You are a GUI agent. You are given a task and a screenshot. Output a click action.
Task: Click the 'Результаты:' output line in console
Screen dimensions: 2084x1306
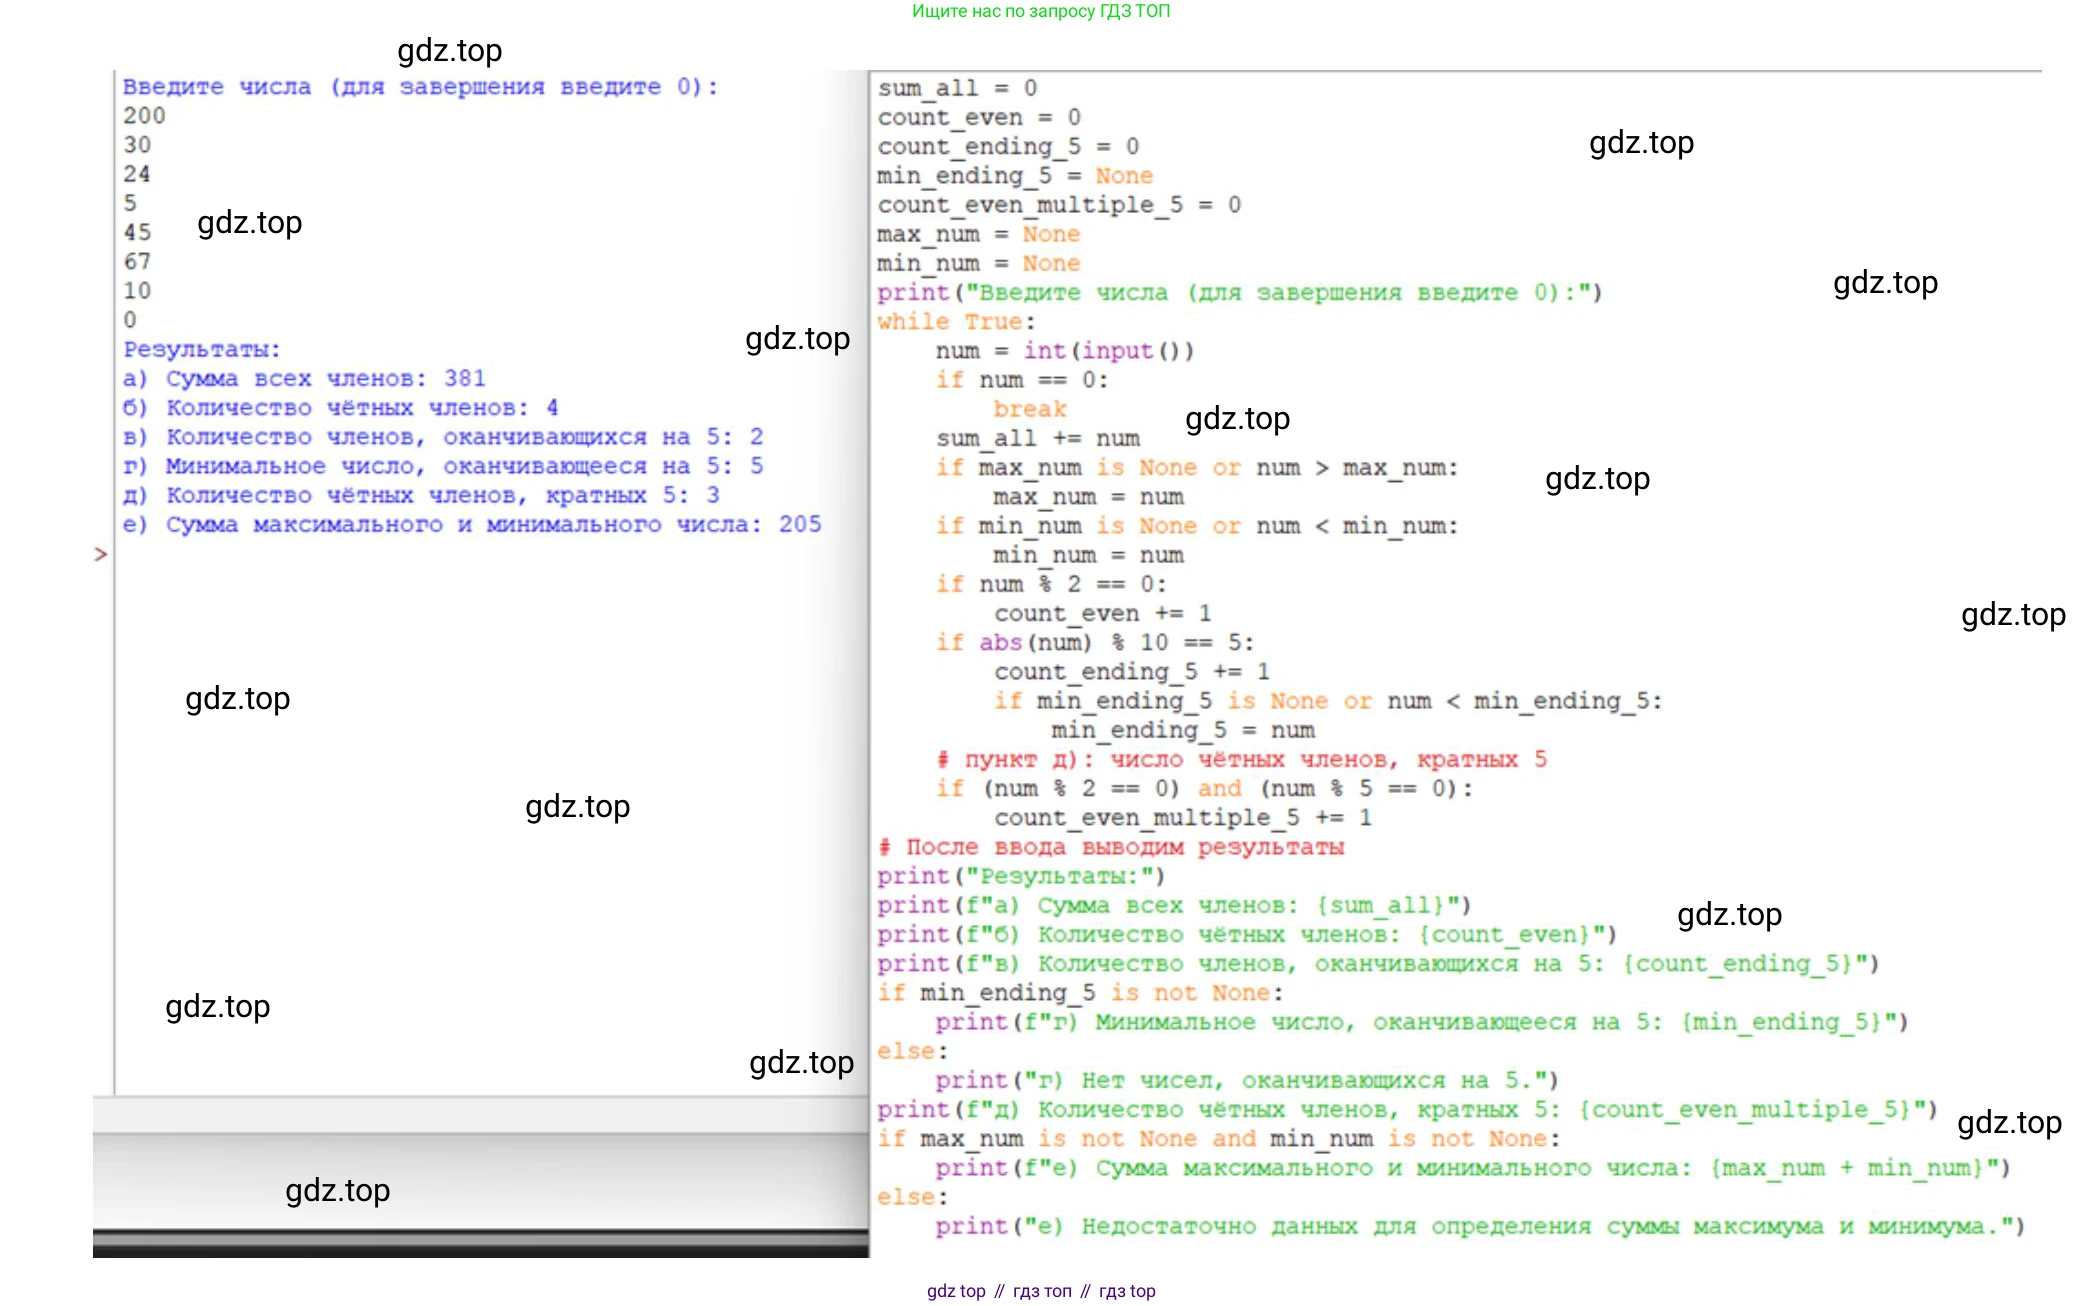(x=202, y=350)
